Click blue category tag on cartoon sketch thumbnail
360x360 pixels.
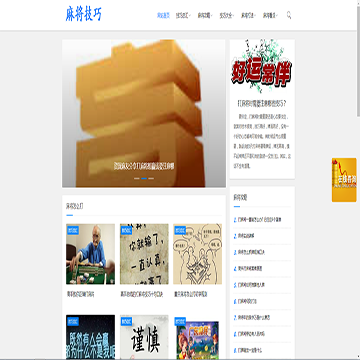pos(180,230)
